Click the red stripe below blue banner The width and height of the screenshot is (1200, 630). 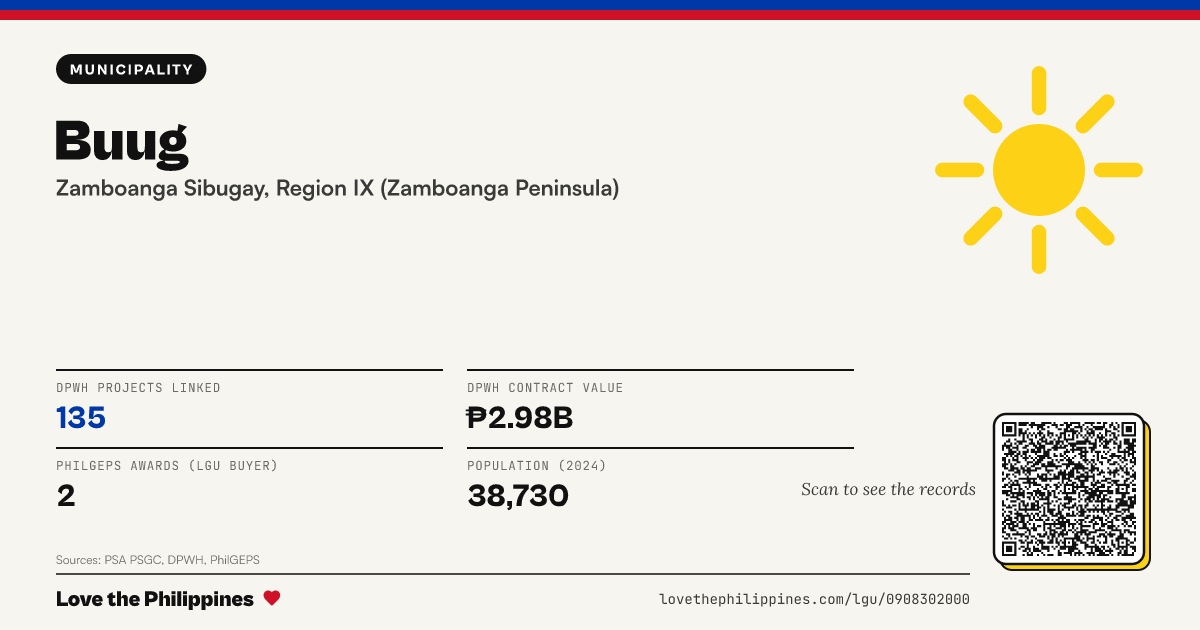click(600, 15)
